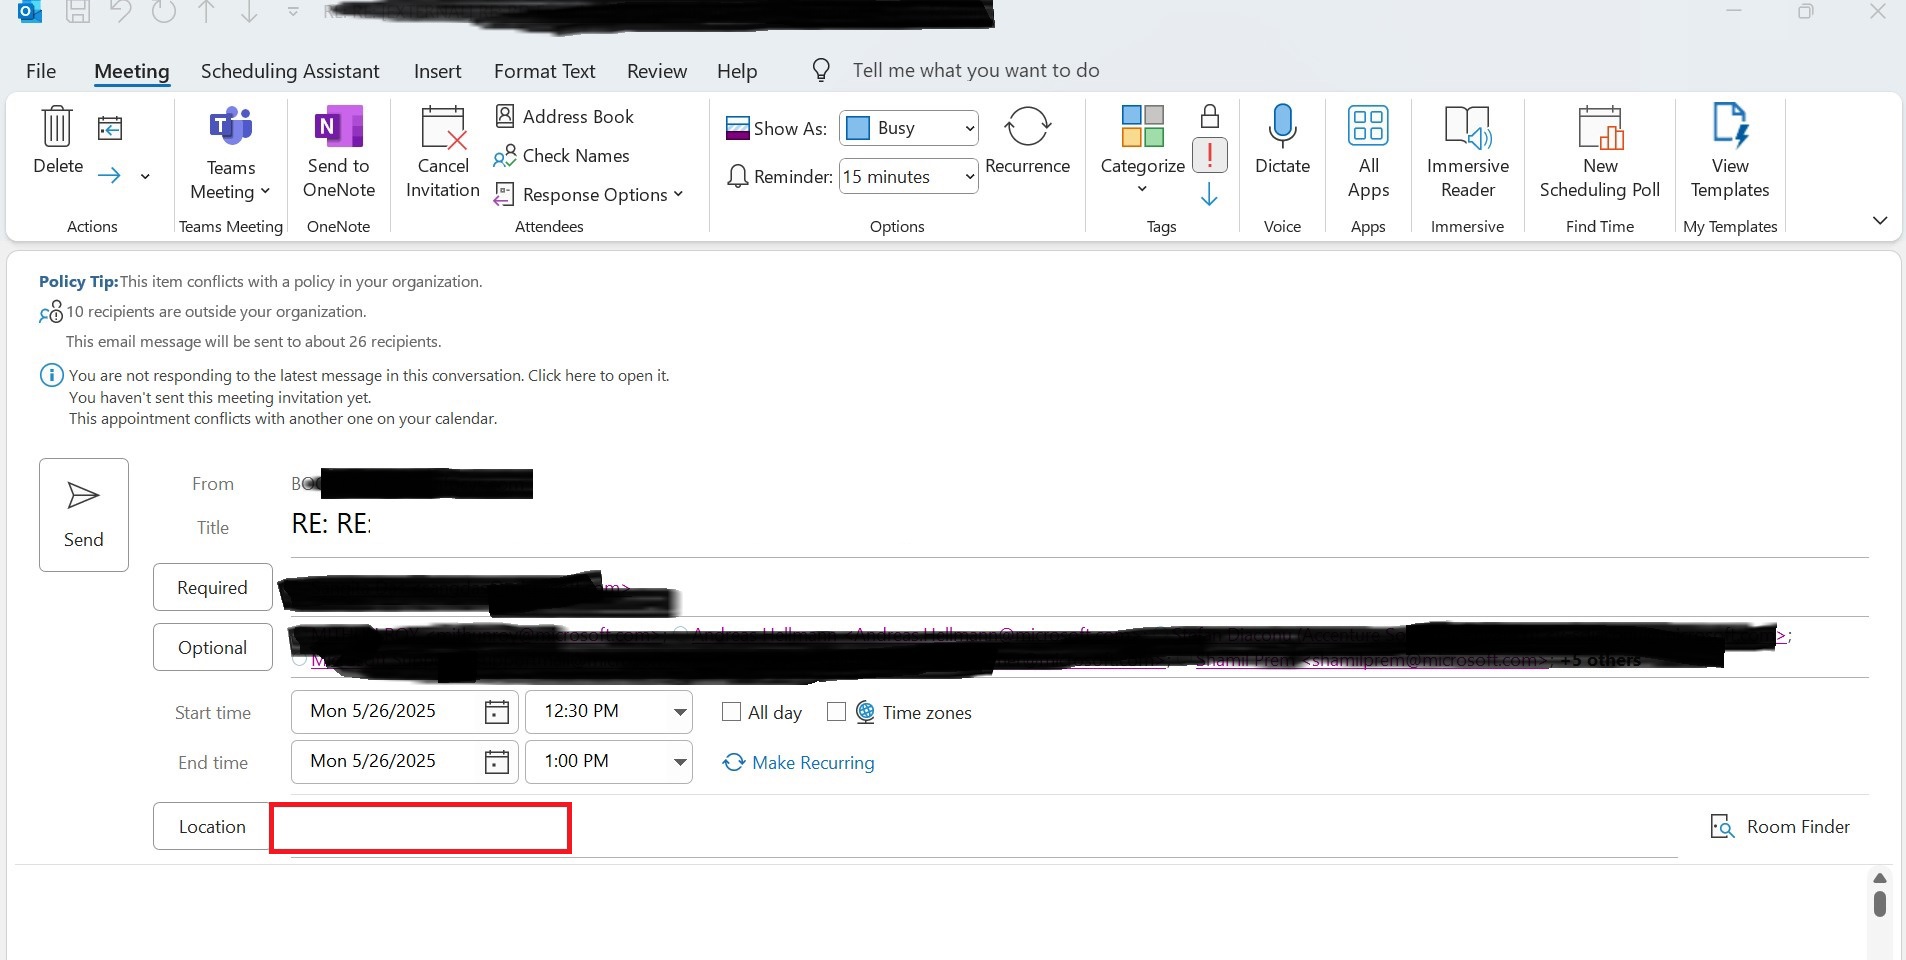The image size is (1906, 960).
Task: Mark the meeting as Private
Action: pyautogui.click(x=1209, y=115)
